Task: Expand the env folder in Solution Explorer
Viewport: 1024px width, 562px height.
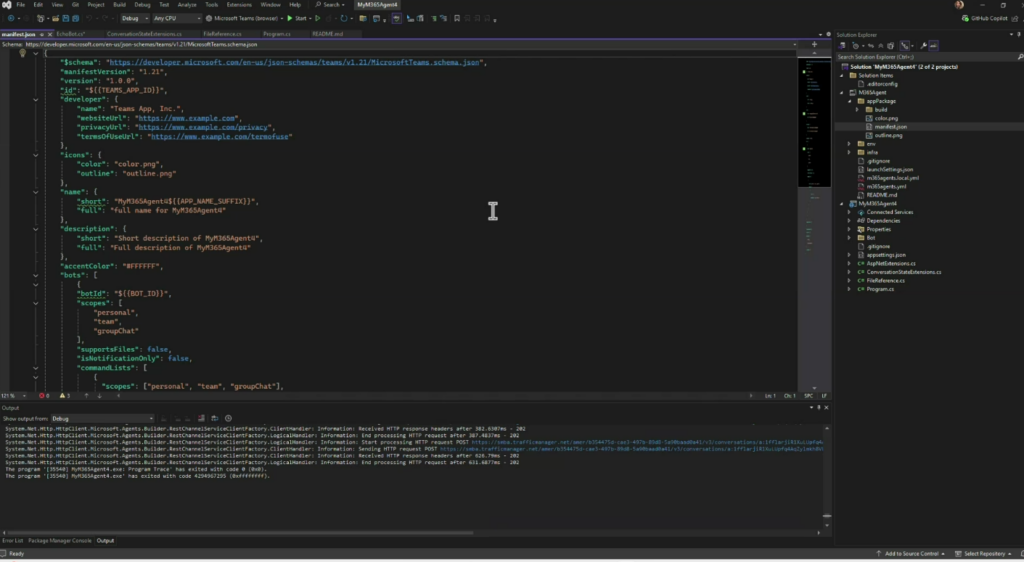Action: click(x=849, y=144)
